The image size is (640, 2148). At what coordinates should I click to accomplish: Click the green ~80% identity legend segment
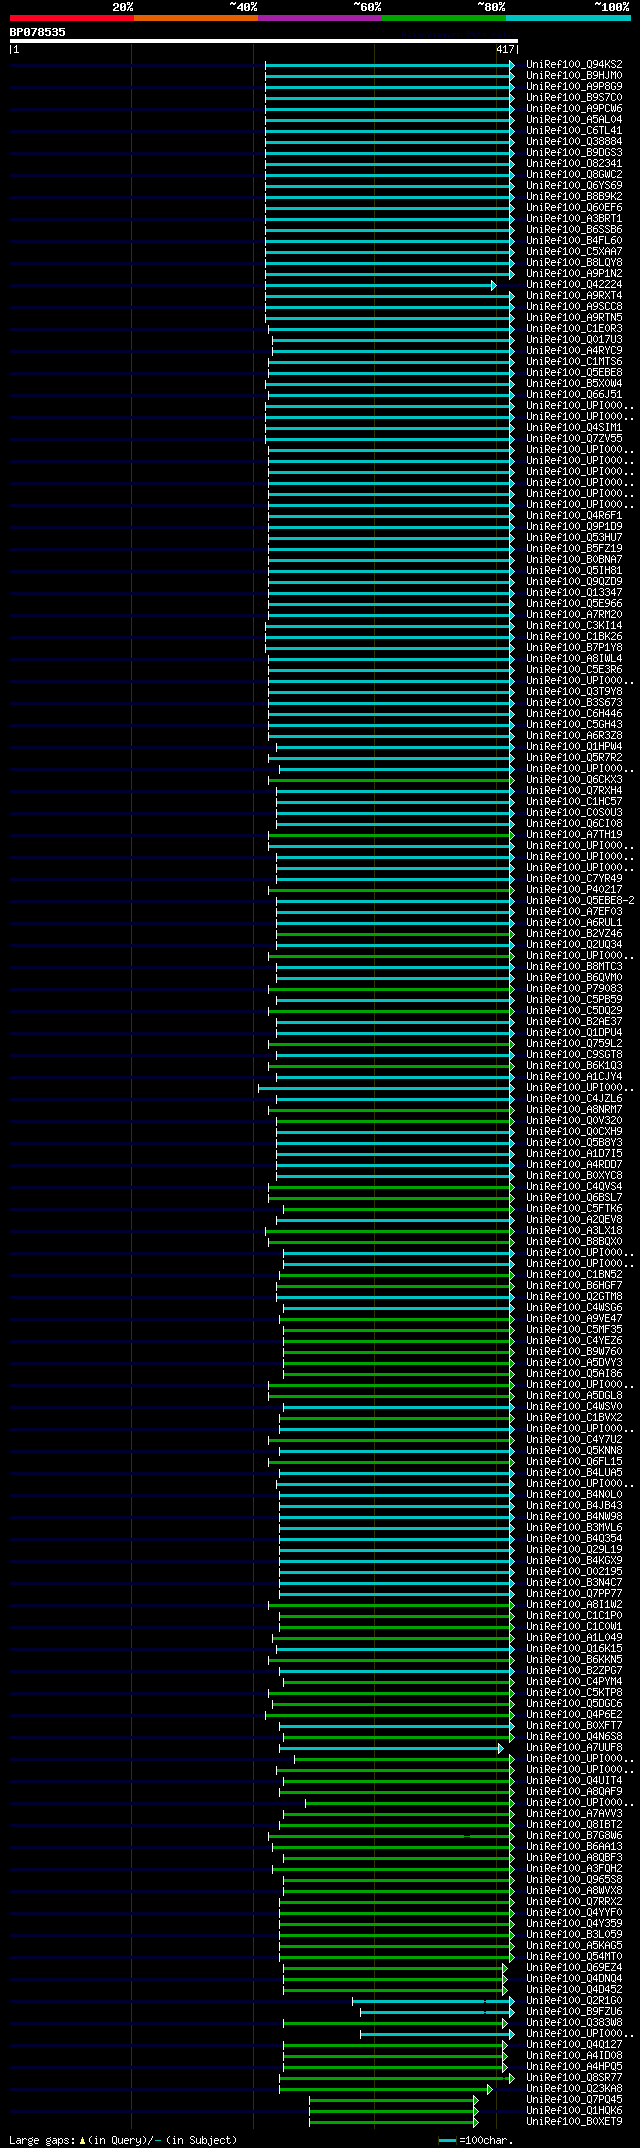(x=444, y=18)
